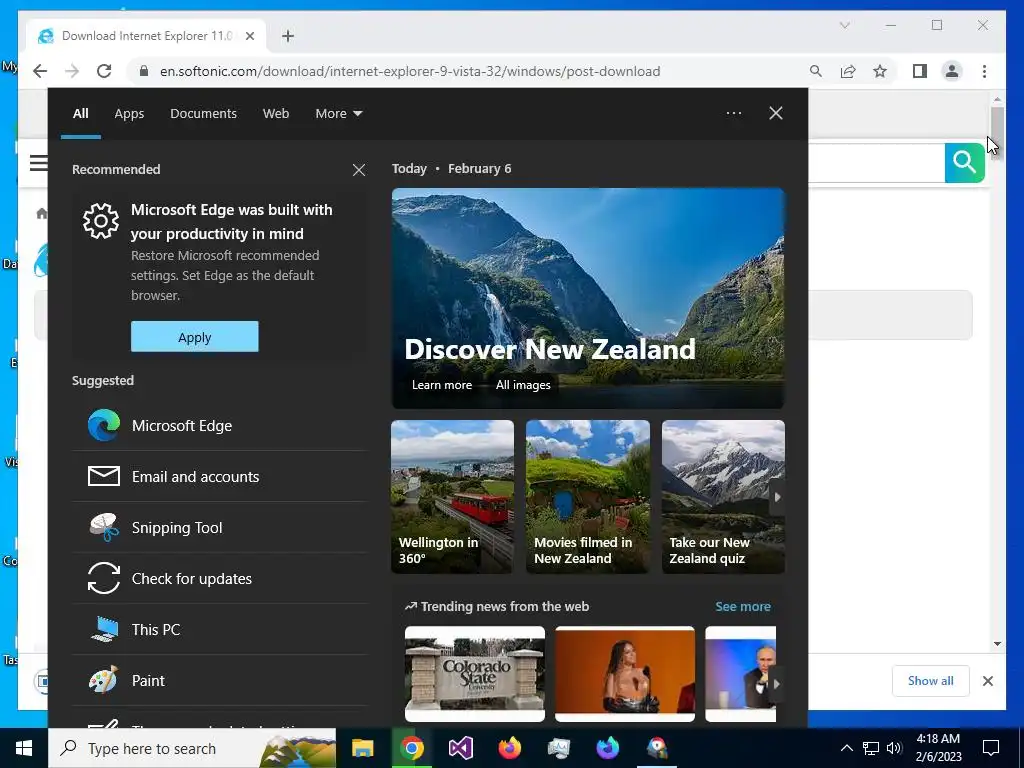1024x768 pixels.
Task: Open the notification center icon
Action: [991, 748]
